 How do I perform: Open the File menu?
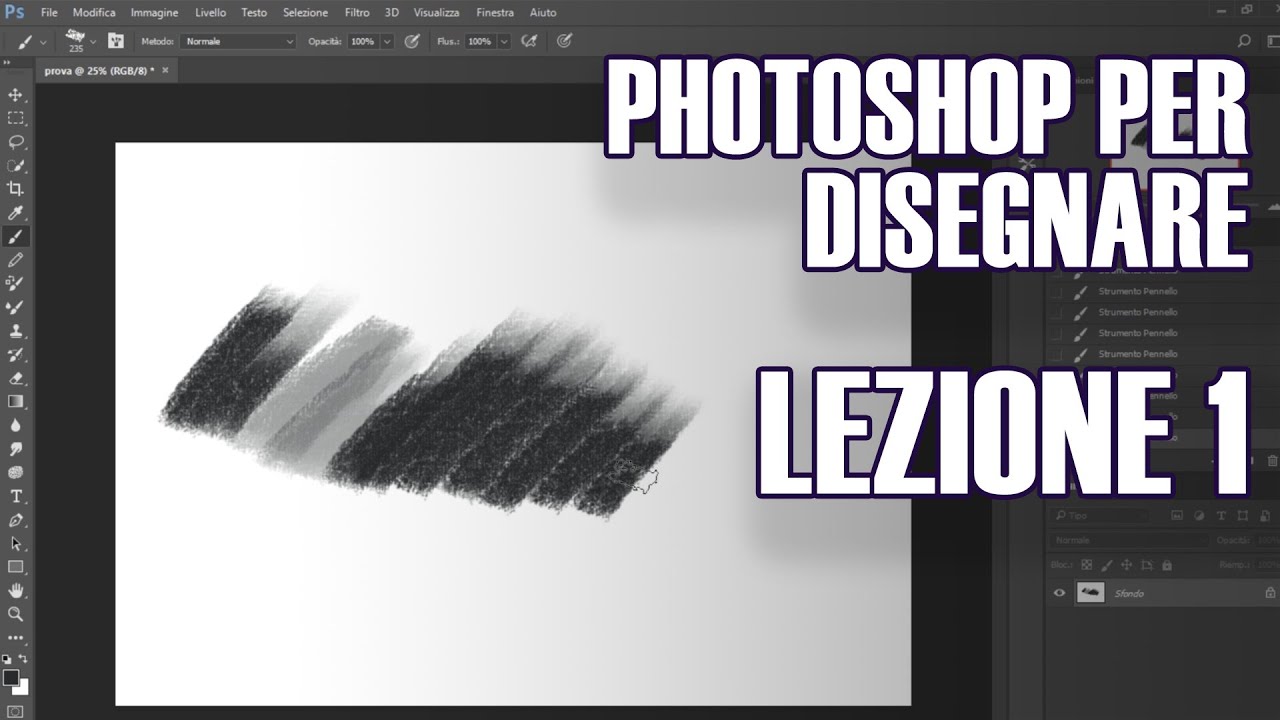(49, 12)
